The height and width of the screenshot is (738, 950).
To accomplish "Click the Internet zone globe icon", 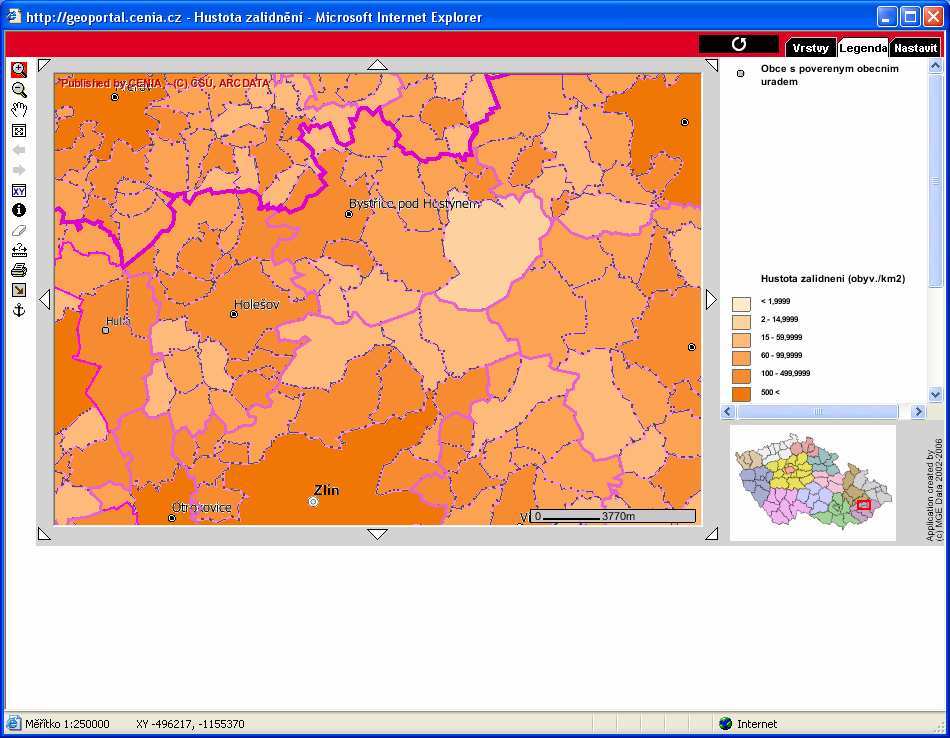I will click(725, 723).
